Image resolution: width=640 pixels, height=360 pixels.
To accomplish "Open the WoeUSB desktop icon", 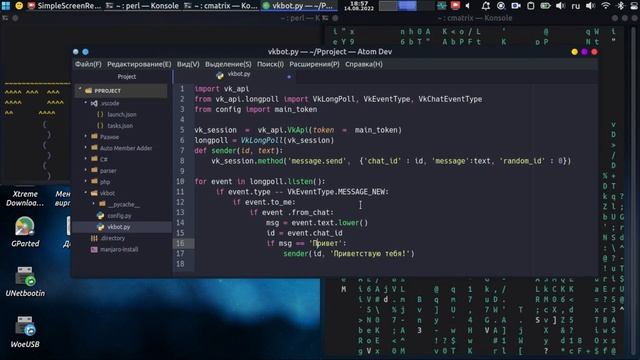I will (x=25, y=331).
